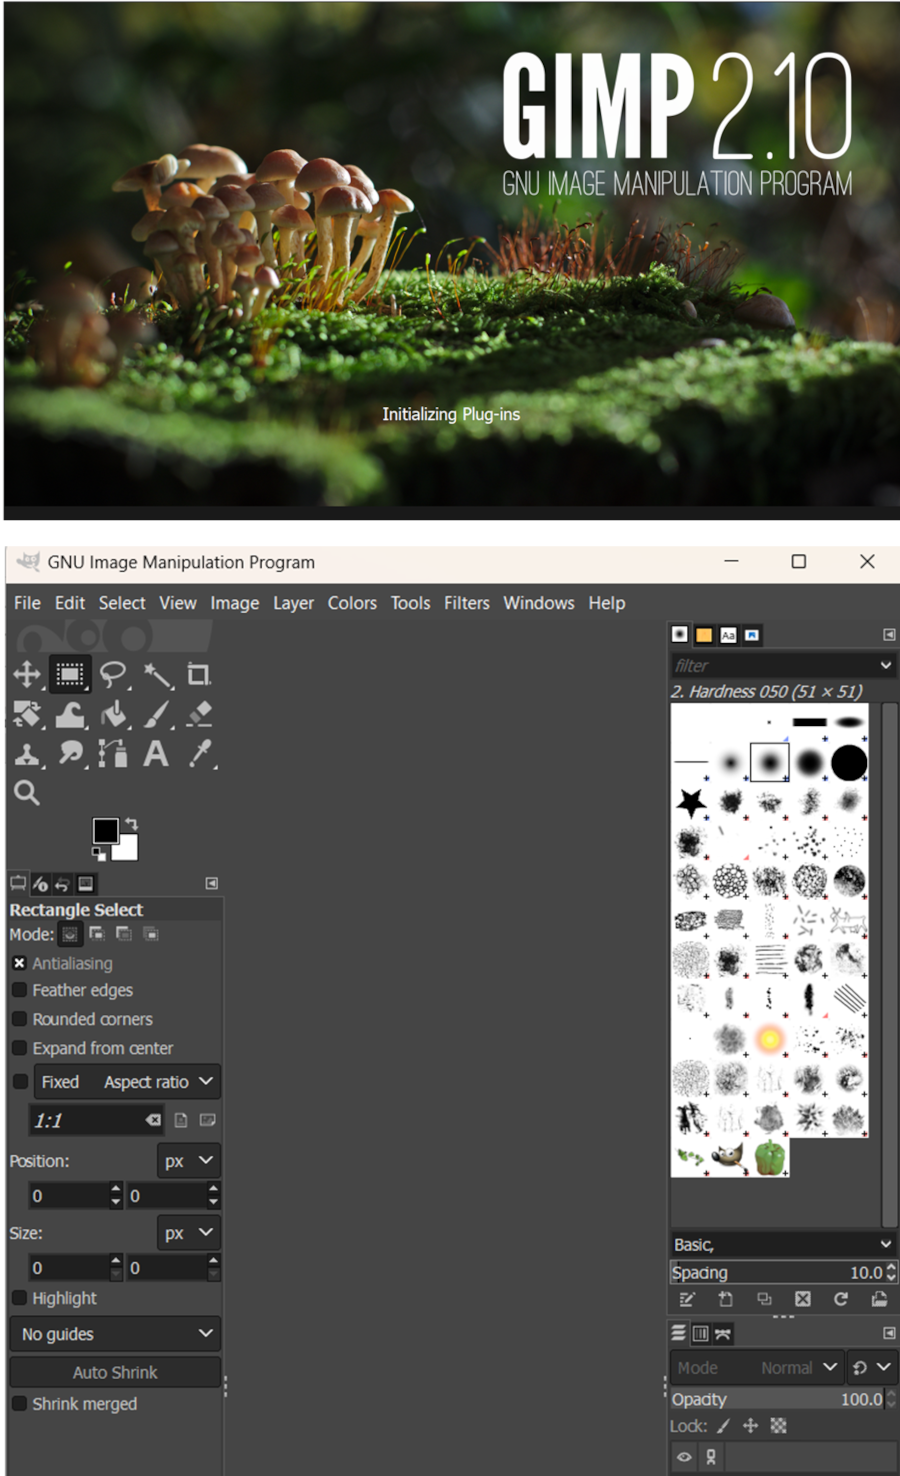Toggle lock position and size icon
This screenshot has height=1476, width=900.
(x=750, y=1426)
